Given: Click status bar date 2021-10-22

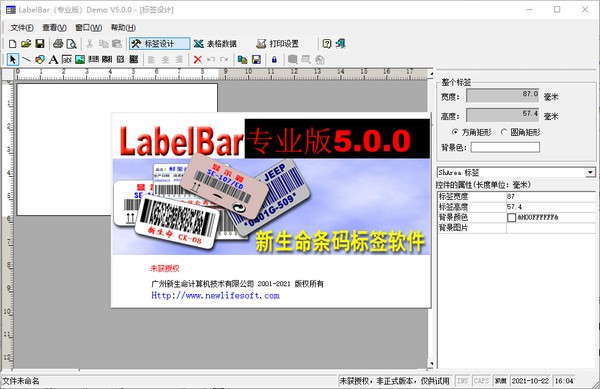Looking at the screenshot, I should click(x=530, y=381).
